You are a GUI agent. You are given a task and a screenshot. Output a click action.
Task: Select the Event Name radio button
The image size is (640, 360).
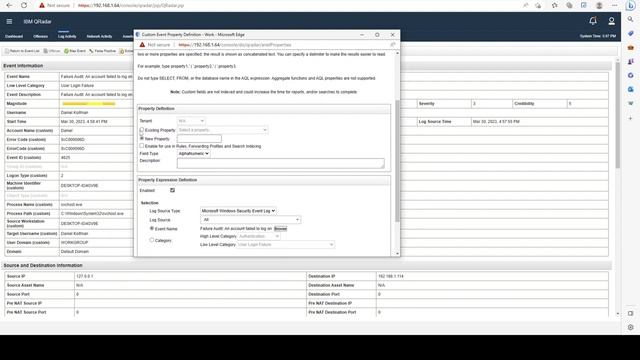[152, 229]
